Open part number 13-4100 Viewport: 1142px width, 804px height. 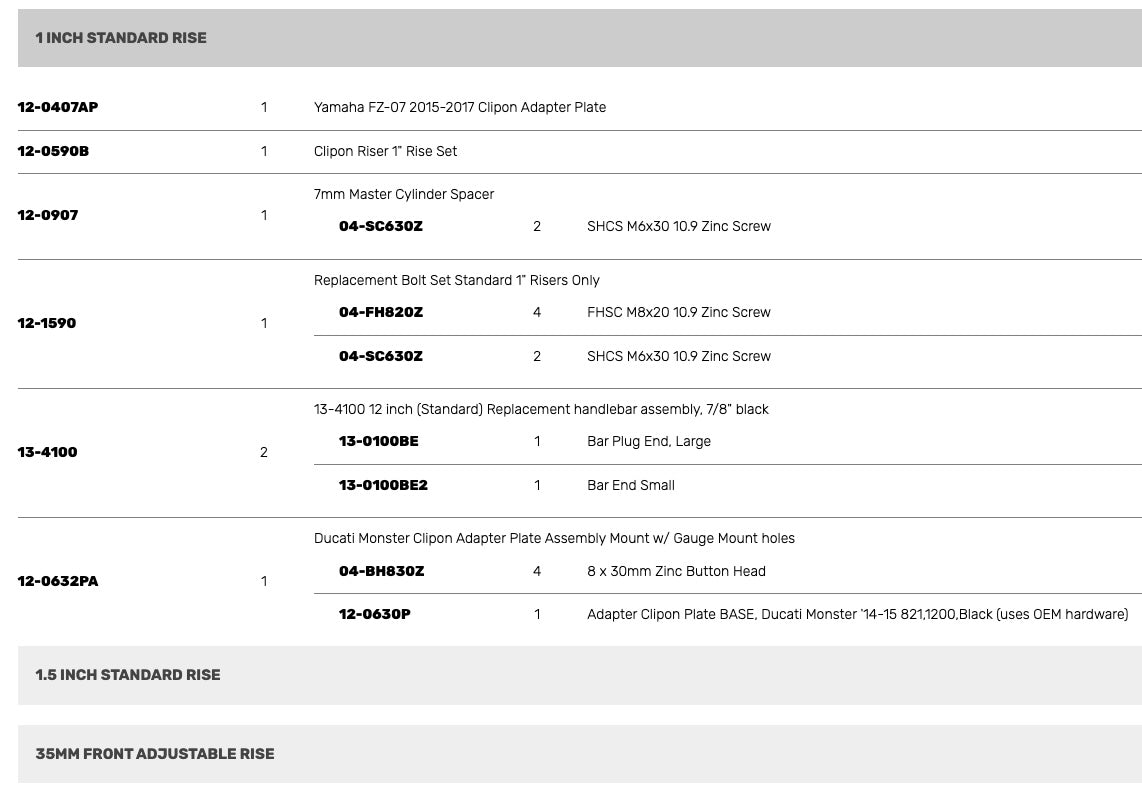[47, 452]
